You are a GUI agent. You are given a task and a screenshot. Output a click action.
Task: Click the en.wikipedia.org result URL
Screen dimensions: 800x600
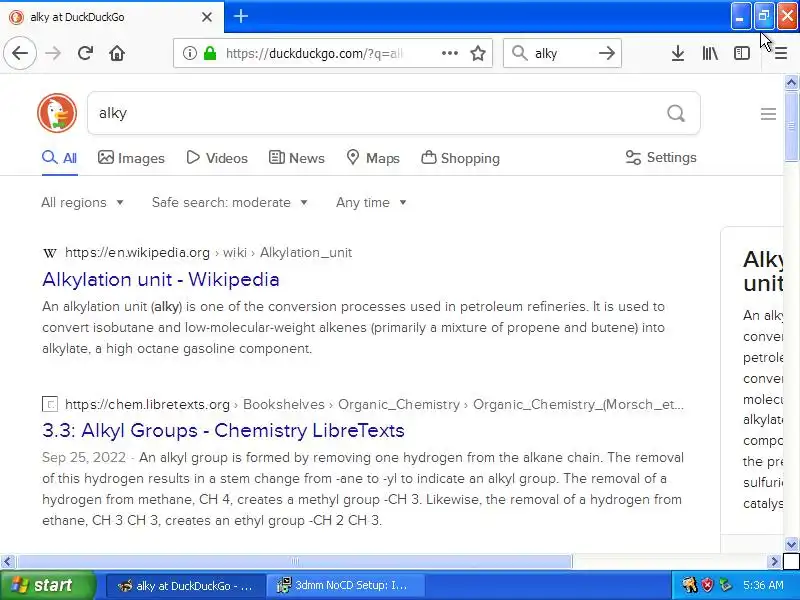point(208,253)
